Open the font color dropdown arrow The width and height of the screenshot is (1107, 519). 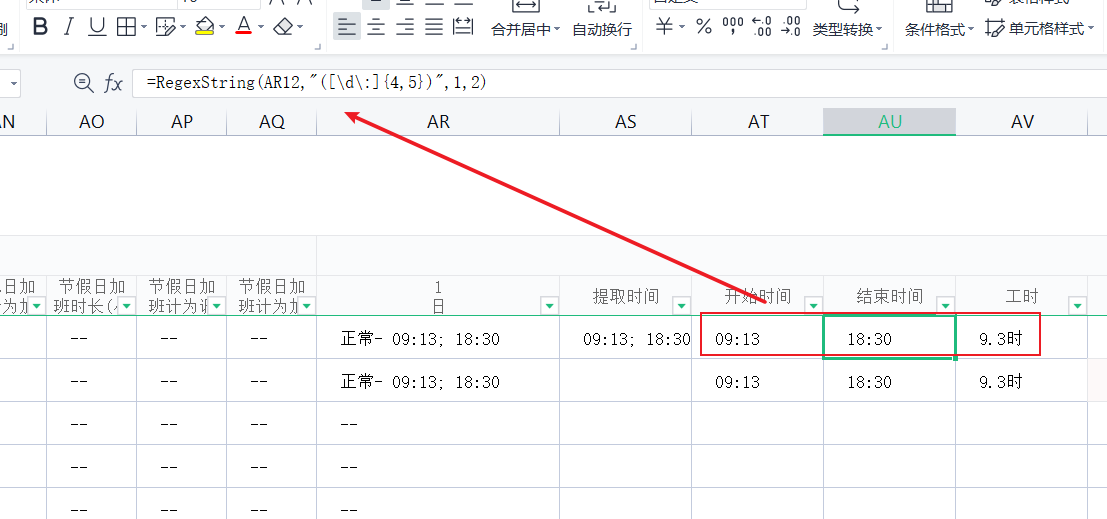point(261,28)
